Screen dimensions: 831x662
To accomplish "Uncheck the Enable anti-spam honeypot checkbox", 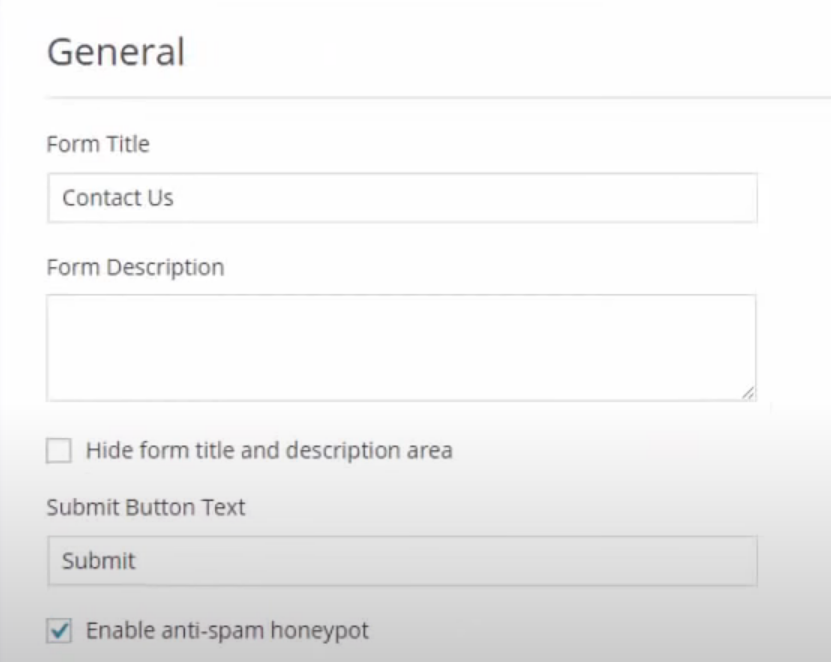I will coord(60,631).
